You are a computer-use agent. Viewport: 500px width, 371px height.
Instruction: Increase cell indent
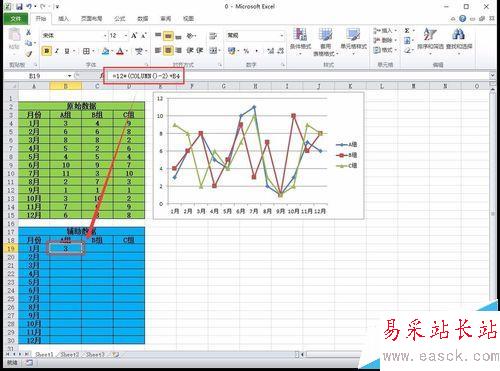[200, 51]
